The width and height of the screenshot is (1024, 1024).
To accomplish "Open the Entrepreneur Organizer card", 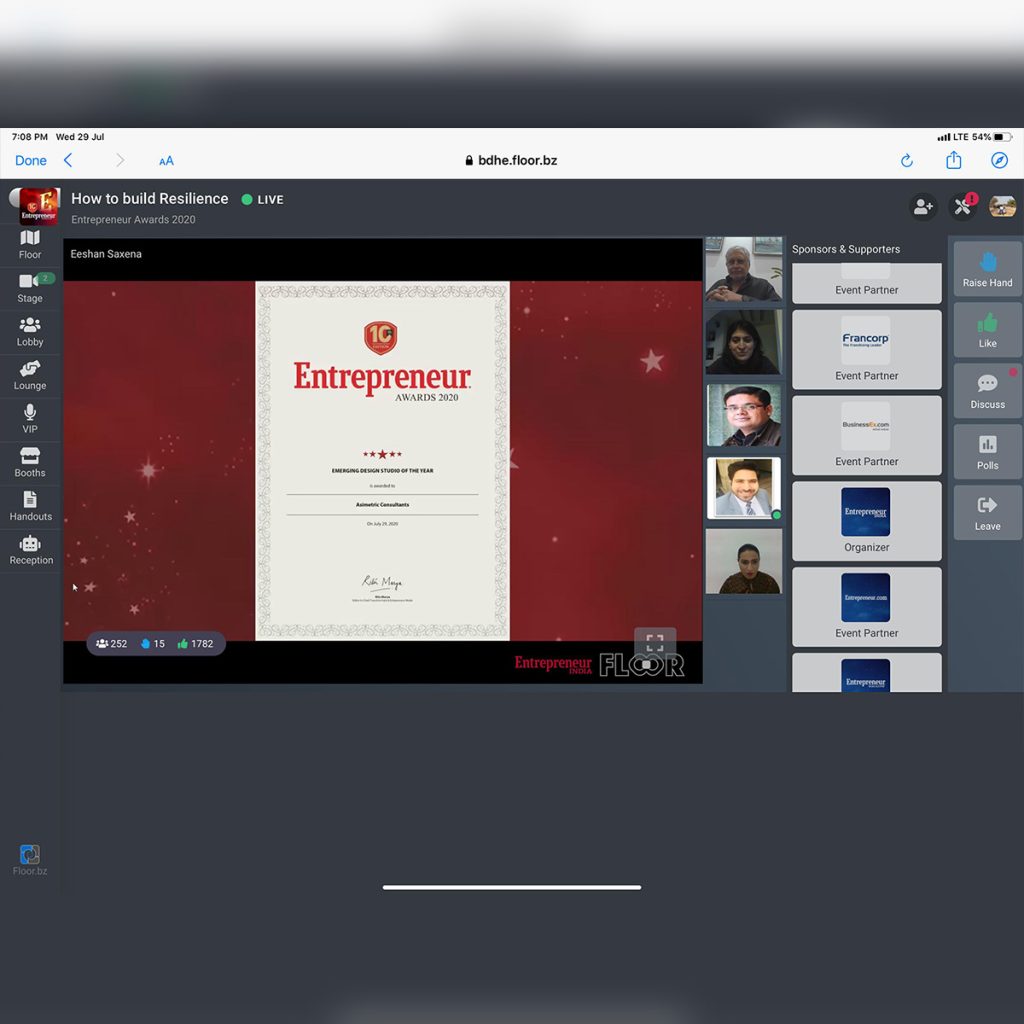I will click(x=867, y=521).
